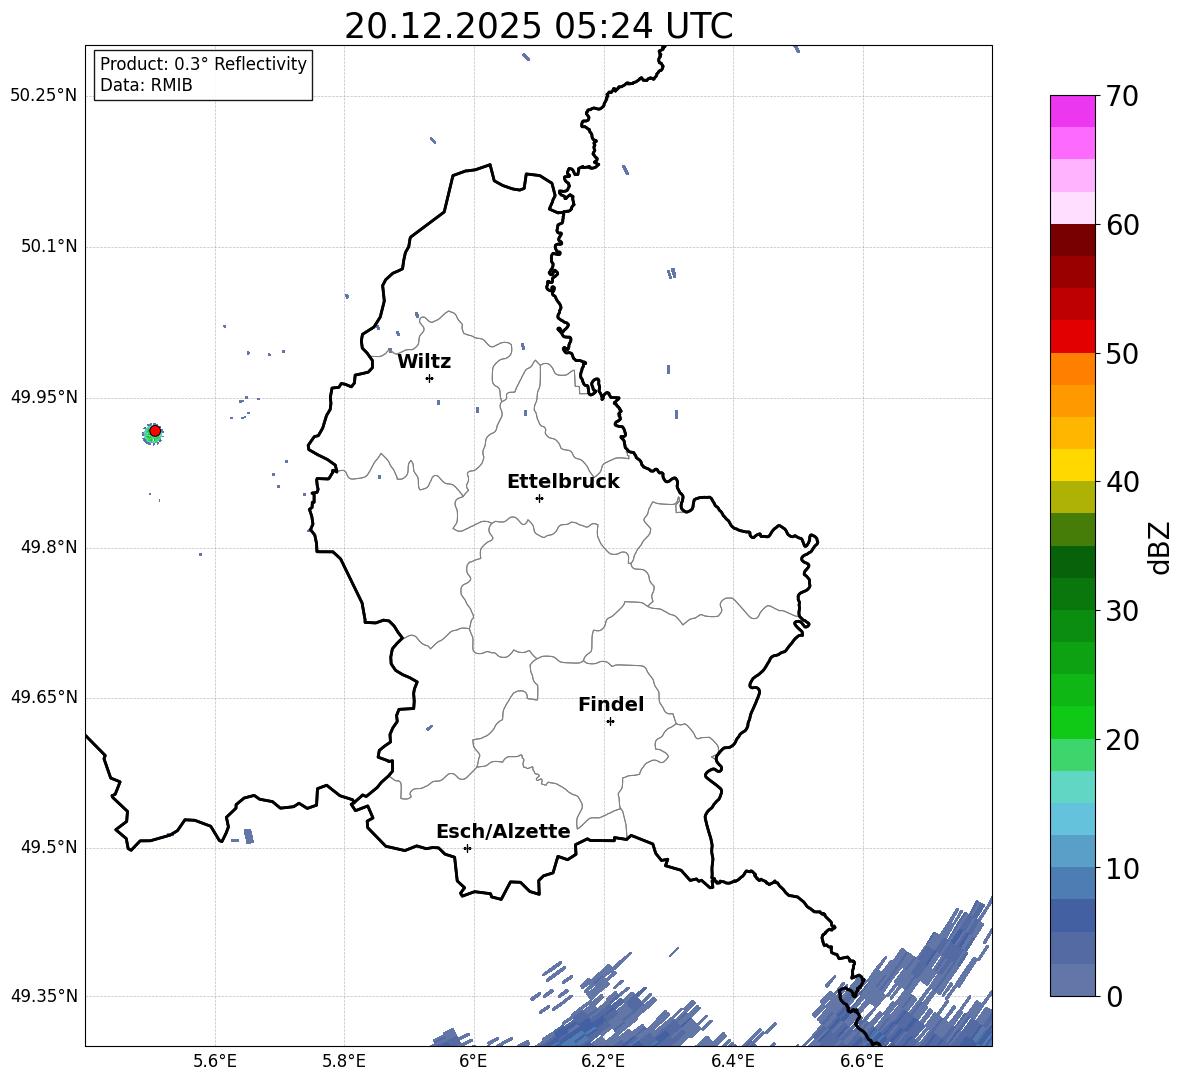Click the 40 value on colorbar
Screen dimensions: 1184x1081
pyautogui.click(x=1122, y=482)
